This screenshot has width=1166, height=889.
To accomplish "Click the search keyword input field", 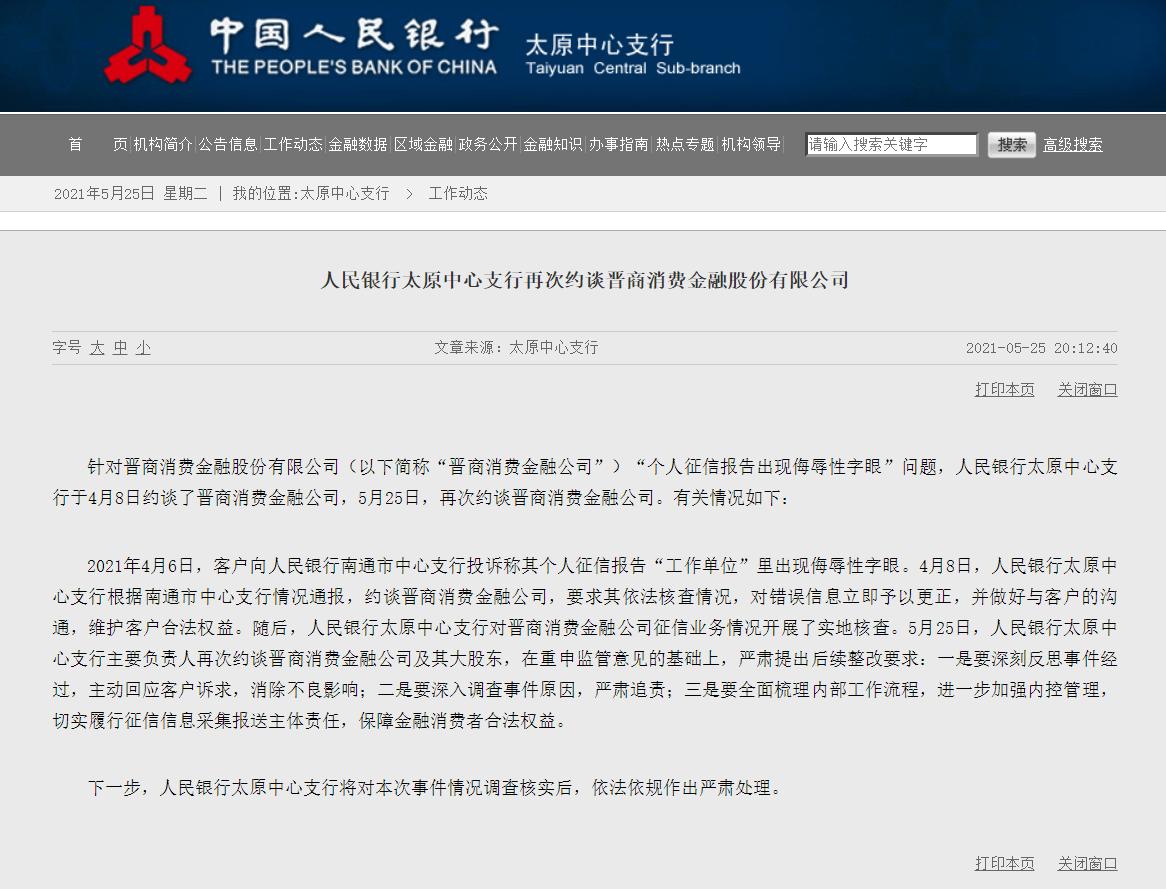I will click(x=890, y=144).
